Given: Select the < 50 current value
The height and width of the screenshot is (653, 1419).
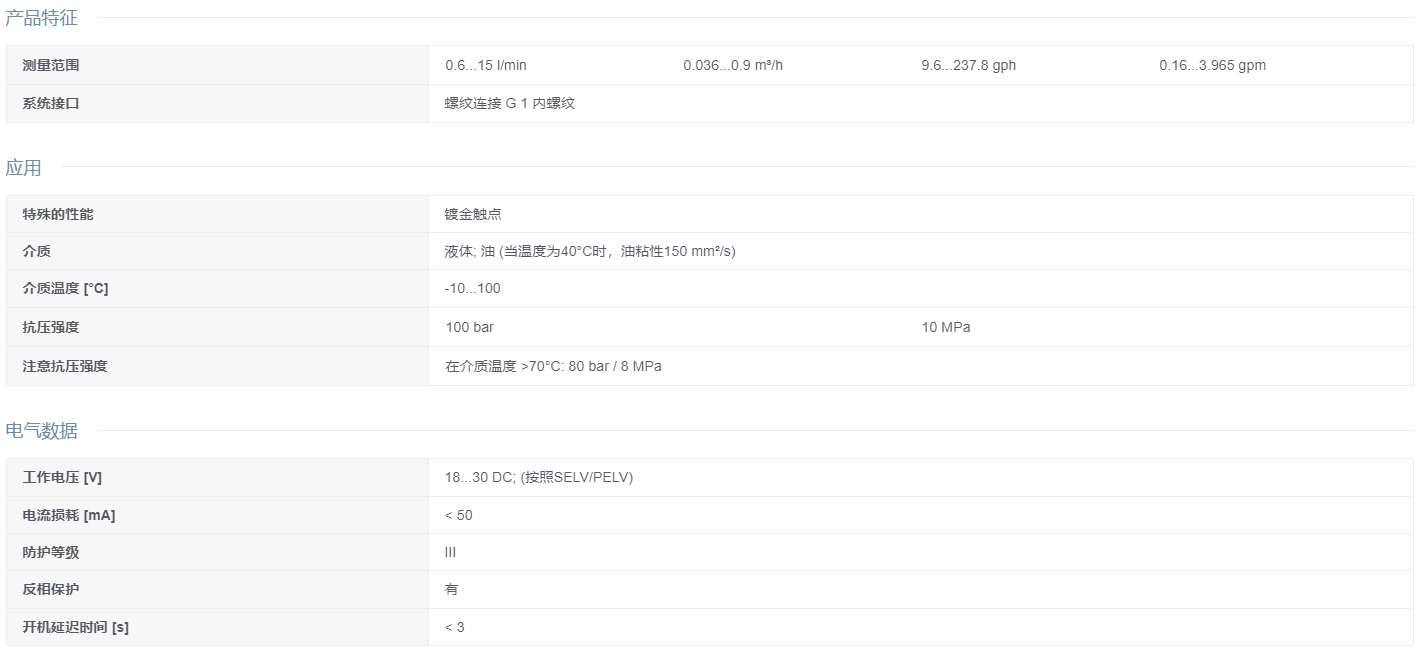Looking at the screenshot, I should (x=459, y=515).
